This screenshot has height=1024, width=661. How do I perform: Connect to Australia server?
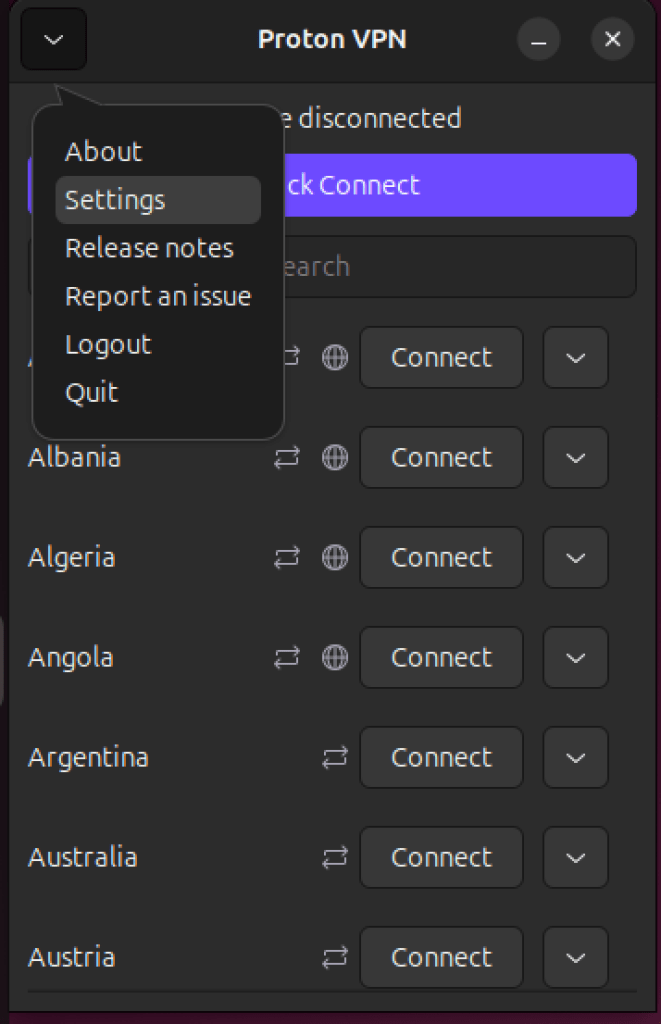tap(442, 857)
